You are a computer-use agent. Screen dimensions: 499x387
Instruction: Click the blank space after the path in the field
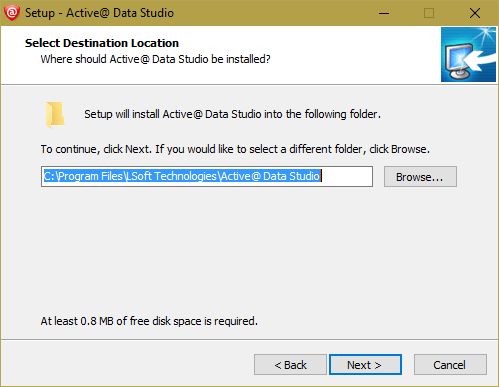click(x=347, y=177)
